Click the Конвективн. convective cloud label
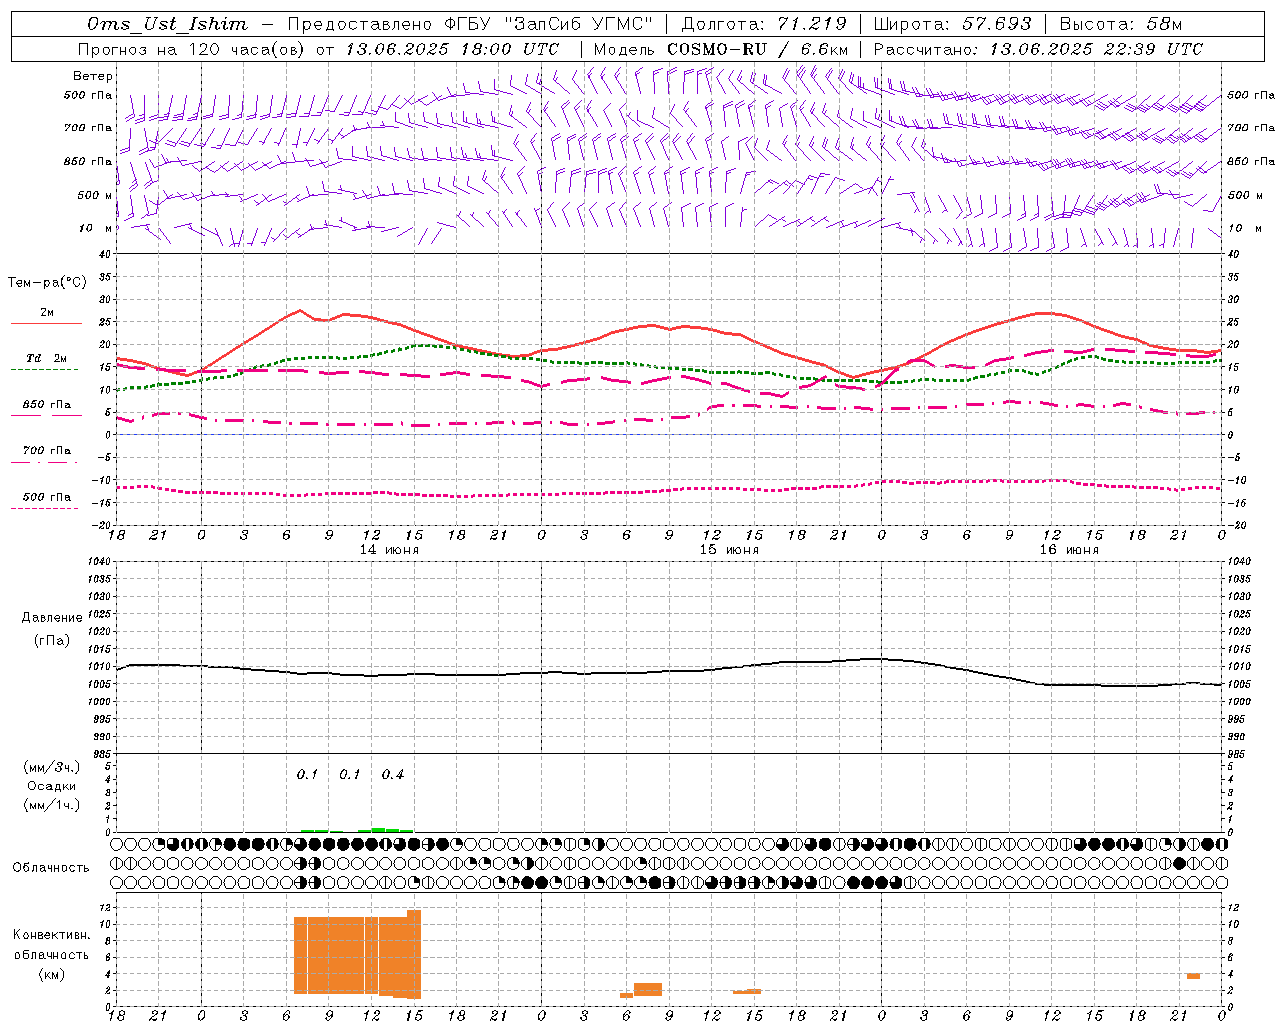 [x=51, y=935]
